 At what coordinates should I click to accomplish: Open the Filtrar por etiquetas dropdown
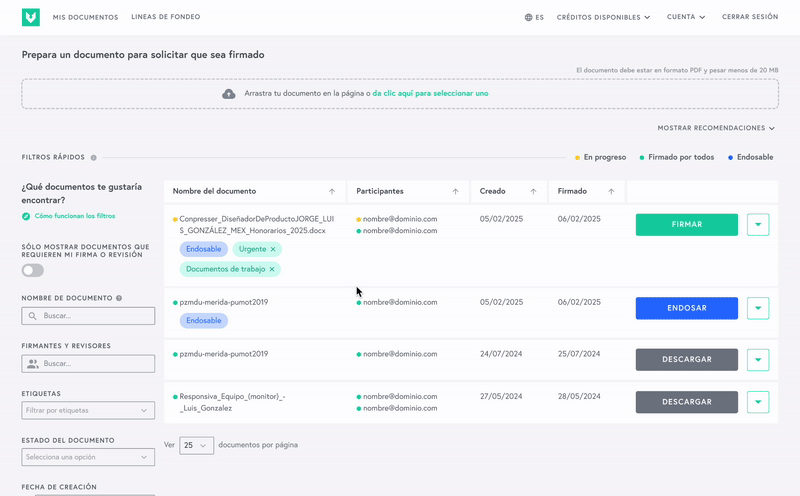click(x=88, y=410)
